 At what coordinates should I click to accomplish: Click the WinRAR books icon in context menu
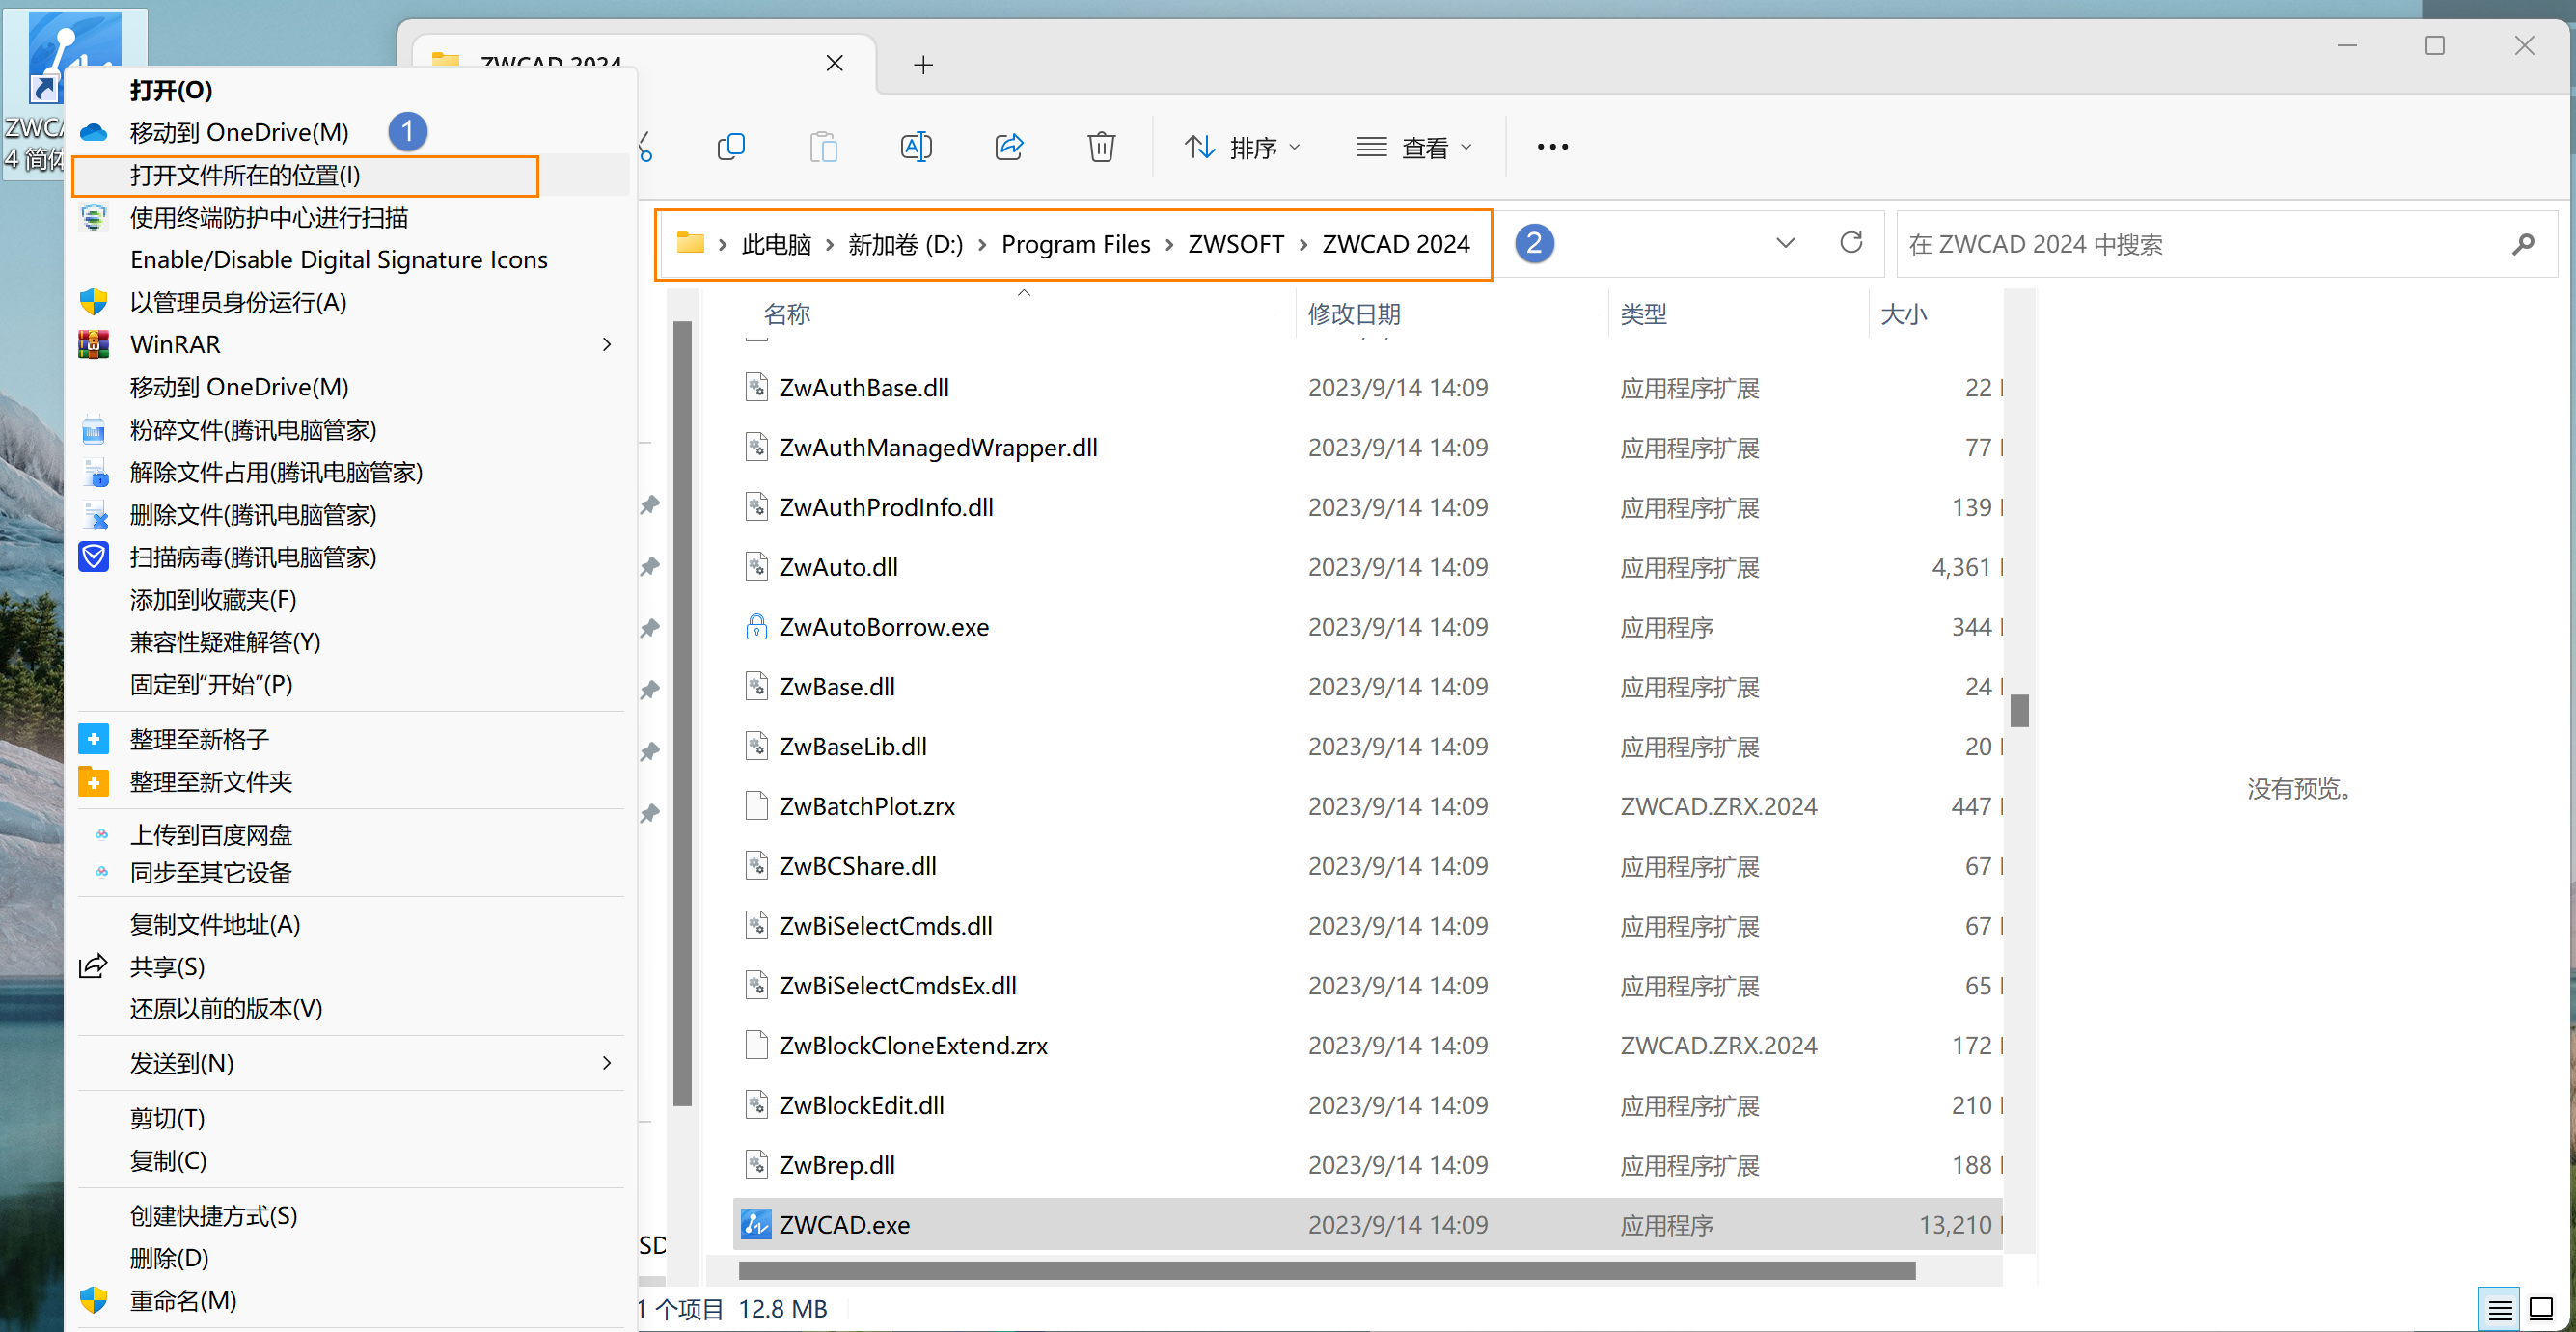pos(94,344)
